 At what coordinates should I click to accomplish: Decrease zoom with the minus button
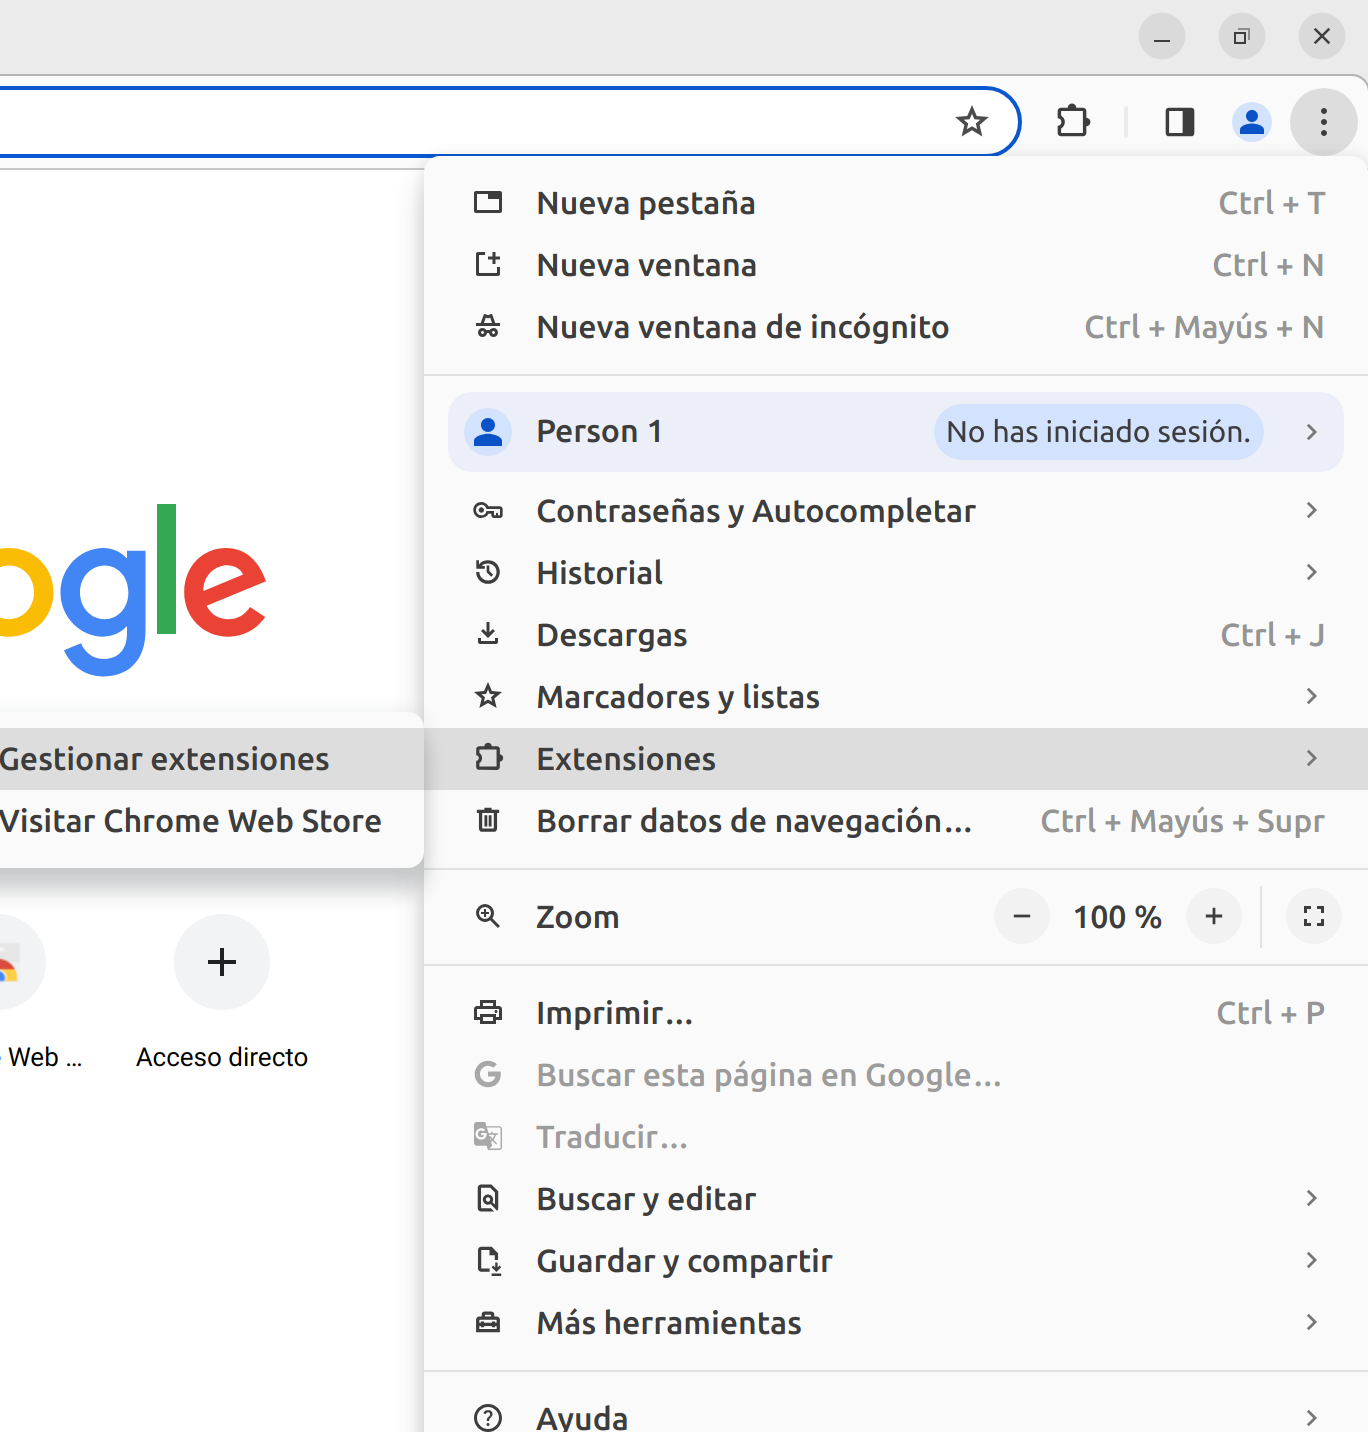(1021, 916)
